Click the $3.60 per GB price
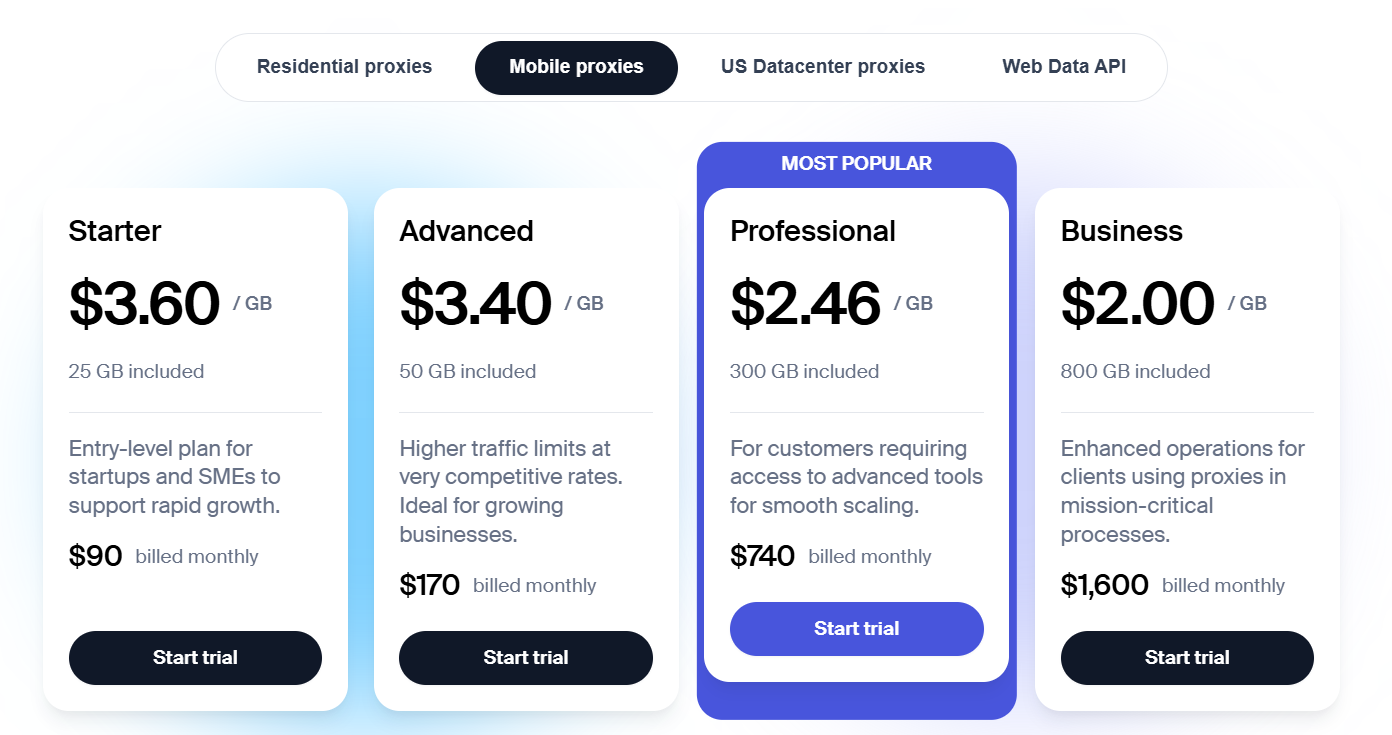Screen dimensions: 1392x735 pyautogui.click(x=145, y=303)
